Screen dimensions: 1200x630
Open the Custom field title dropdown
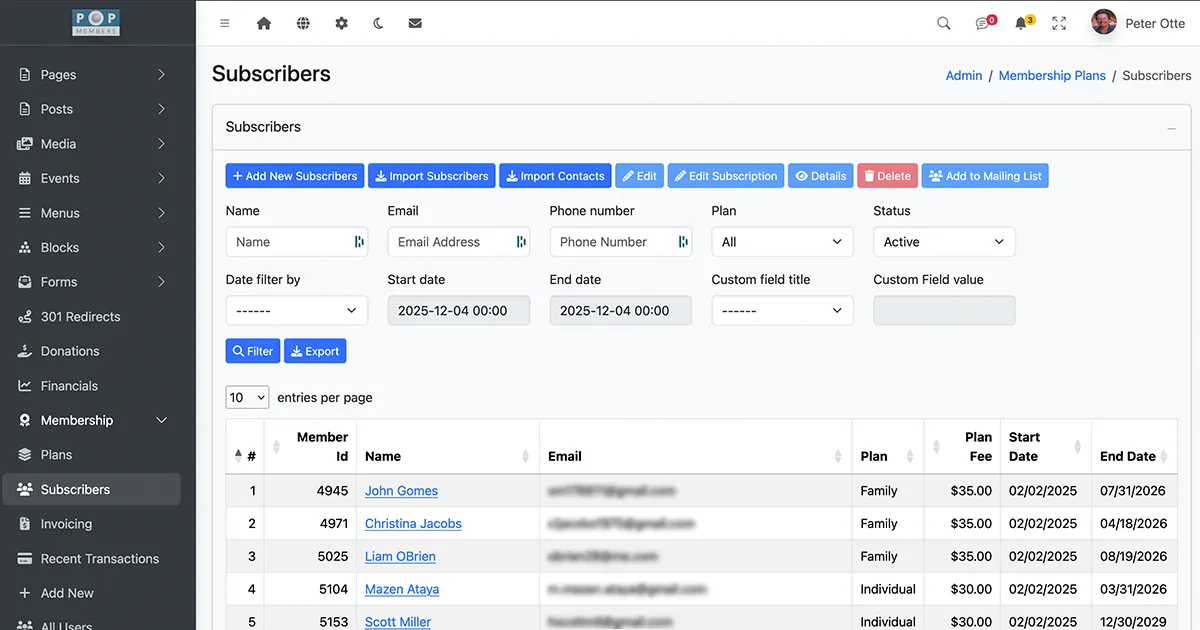pos(783,311)
